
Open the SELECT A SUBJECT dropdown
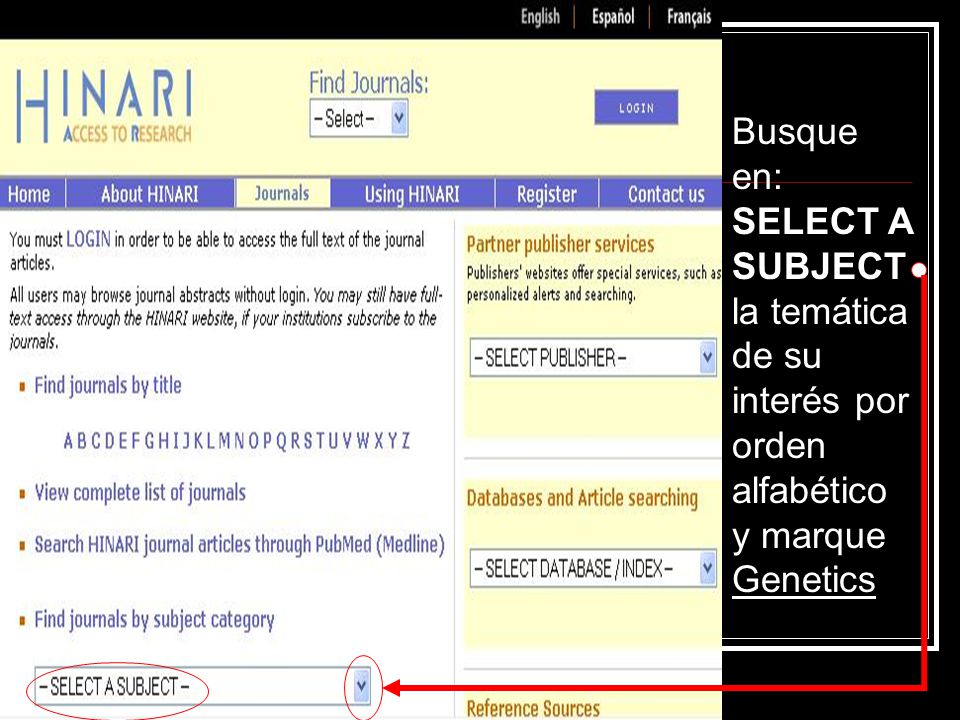click(x=203, y=686)
